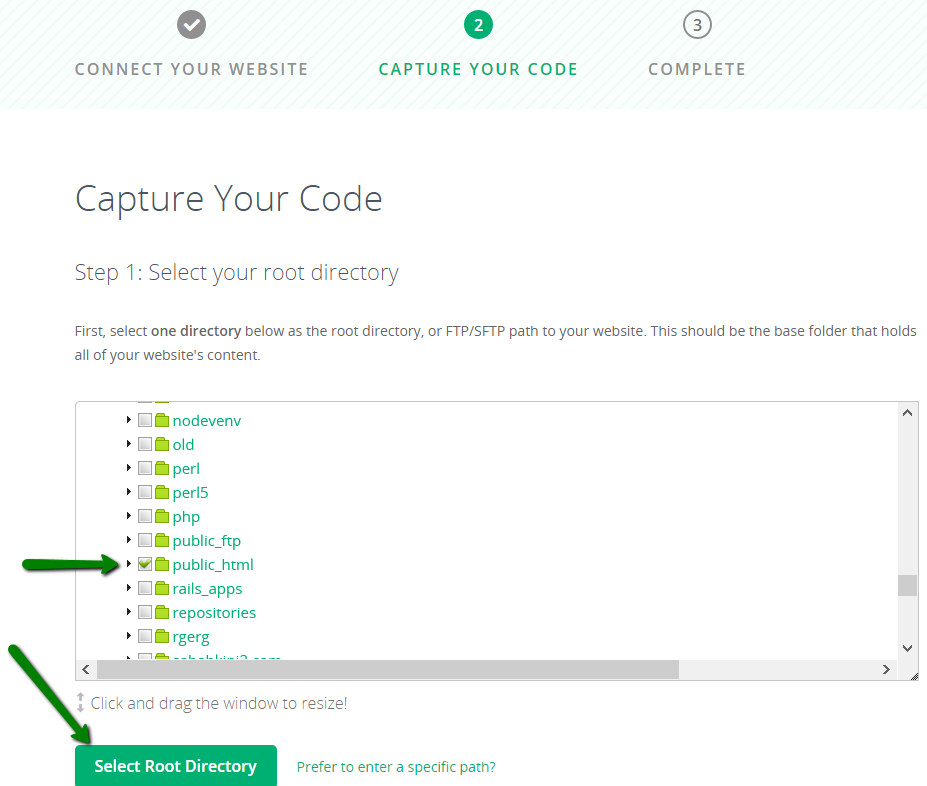Click the public_html folder icon
The height and width of the screenshot is (786, 927).
click(162, 564)
